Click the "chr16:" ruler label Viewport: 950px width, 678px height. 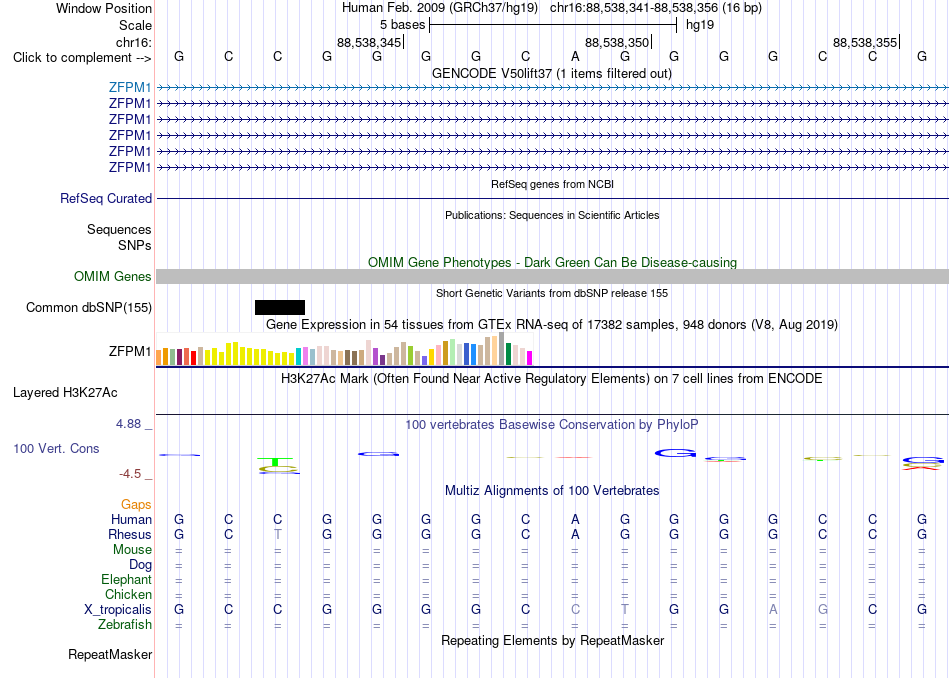coord(133,42)
